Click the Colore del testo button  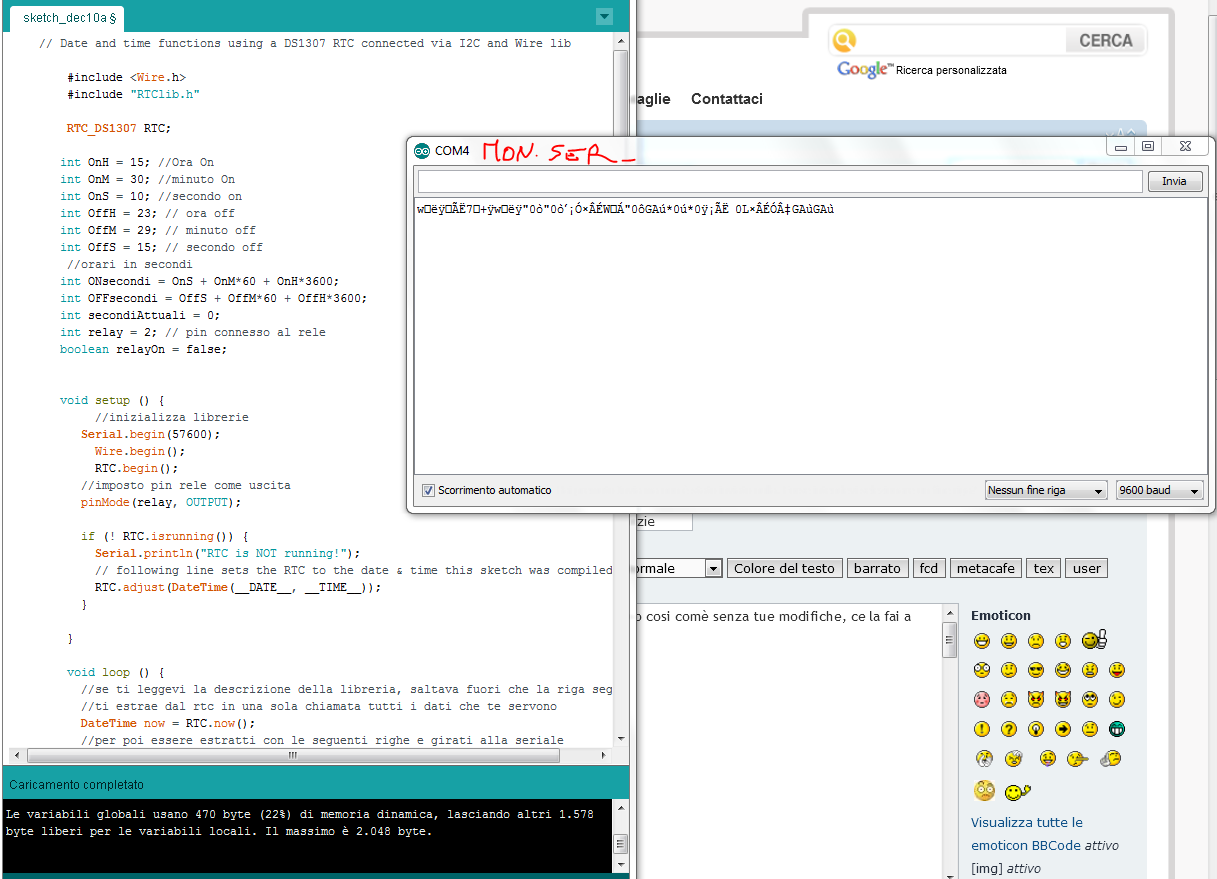pos(784,568)
